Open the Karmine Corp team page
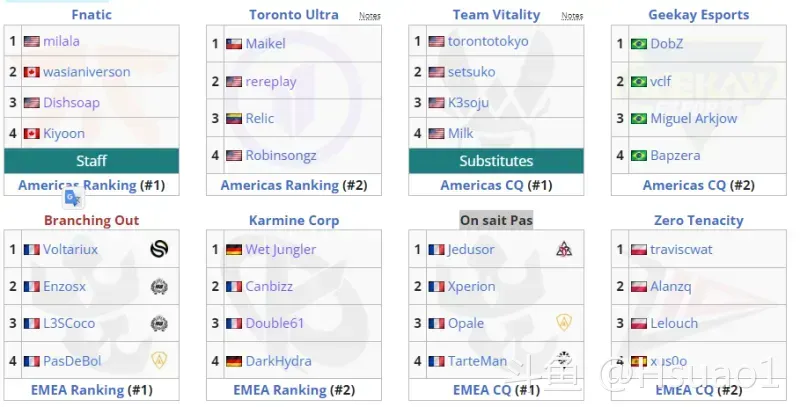 (x=294, y=220)
